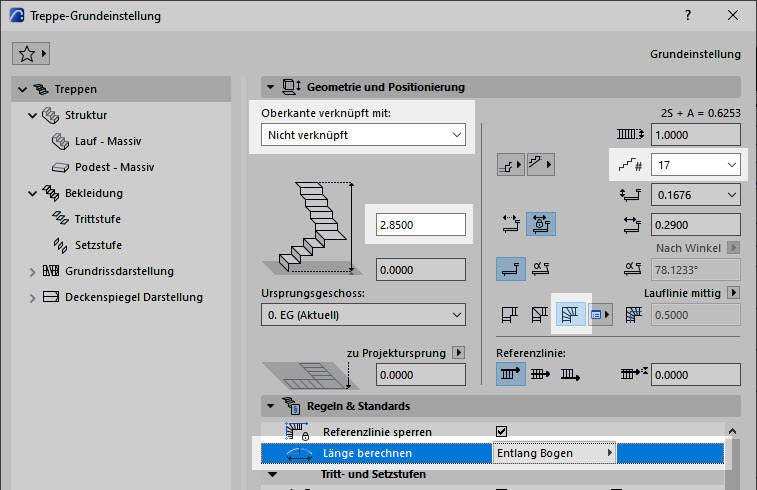Select the angled tread mode icon
The width and height of the screenshot is (757, 490).
tap(541, 269)
